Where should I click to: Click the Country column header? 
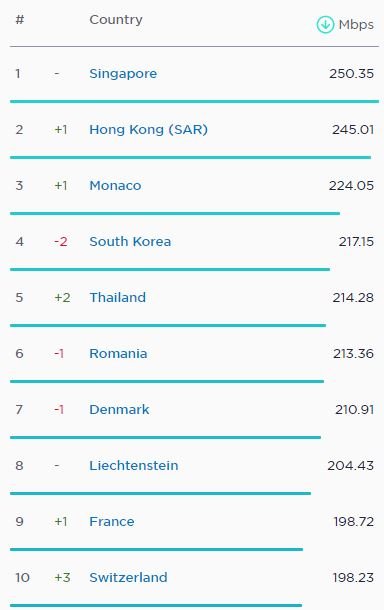click(x=116, y=19)
